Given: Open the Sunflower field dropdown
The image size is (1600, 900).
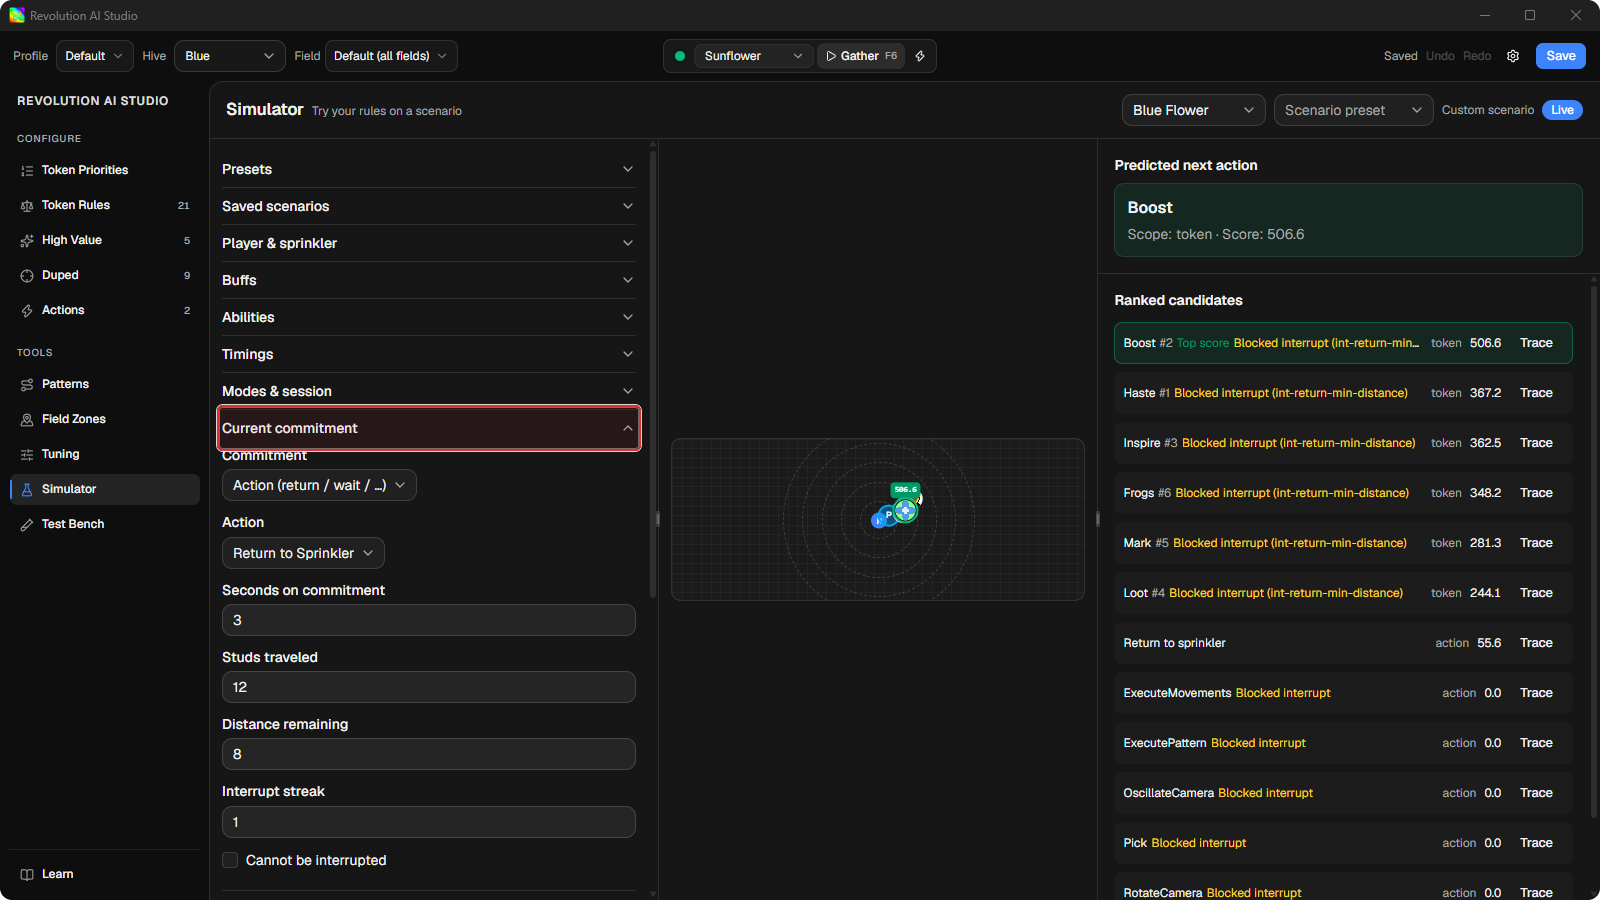Looking at the screenshot, I should [753, 56].
